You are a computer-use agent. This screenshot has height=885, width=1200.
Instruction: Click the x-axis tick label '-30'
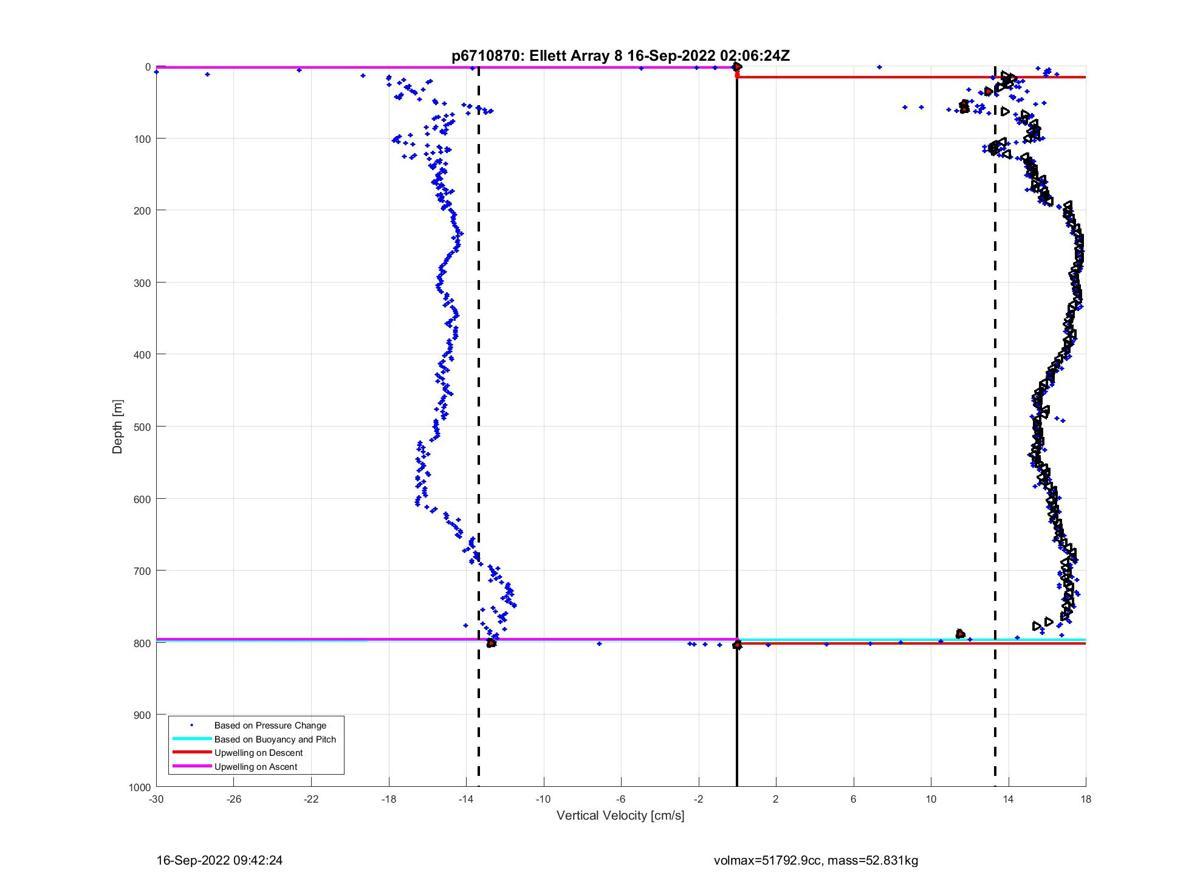click(156, 799)
